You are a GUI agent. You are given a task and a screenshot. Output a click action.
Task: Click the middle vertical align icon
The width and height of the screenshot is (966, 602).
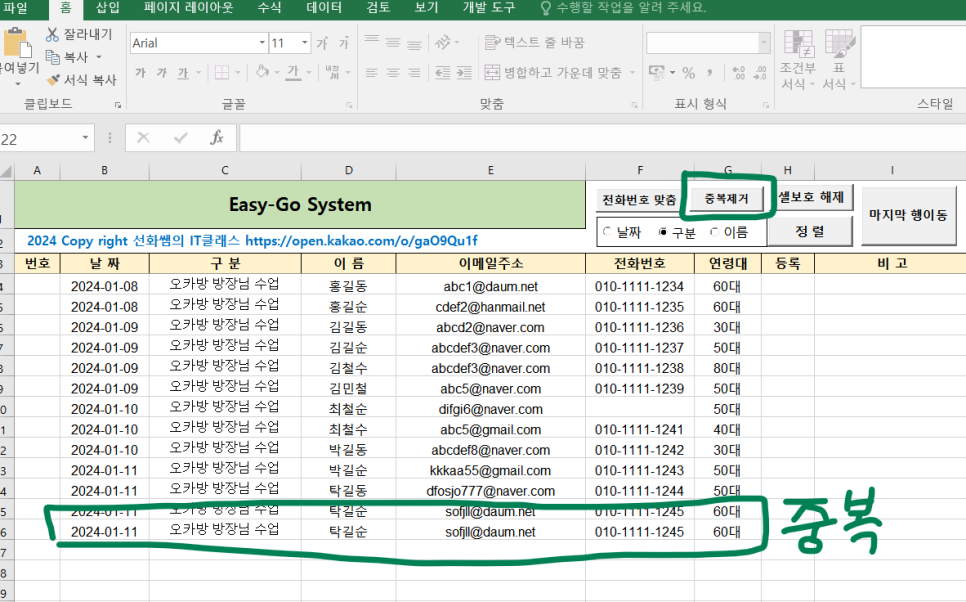pyautogui.click(x=393, y=42)
